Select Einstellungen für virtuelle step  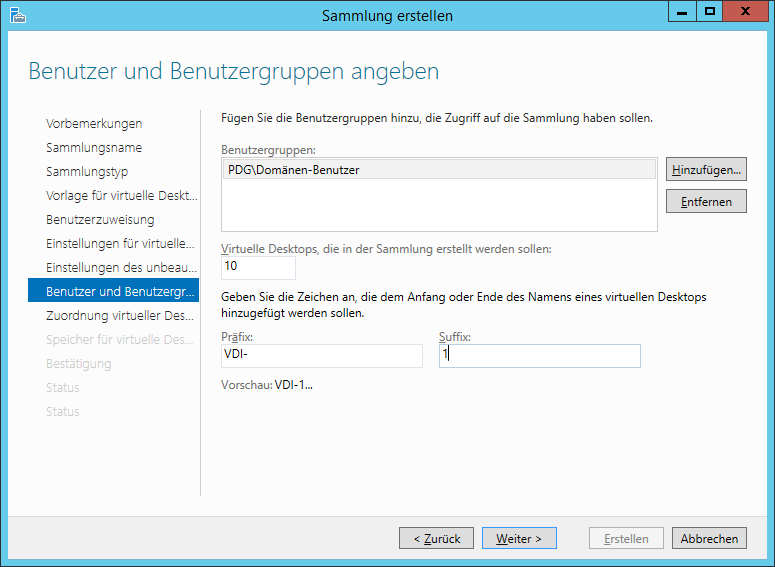119,243
